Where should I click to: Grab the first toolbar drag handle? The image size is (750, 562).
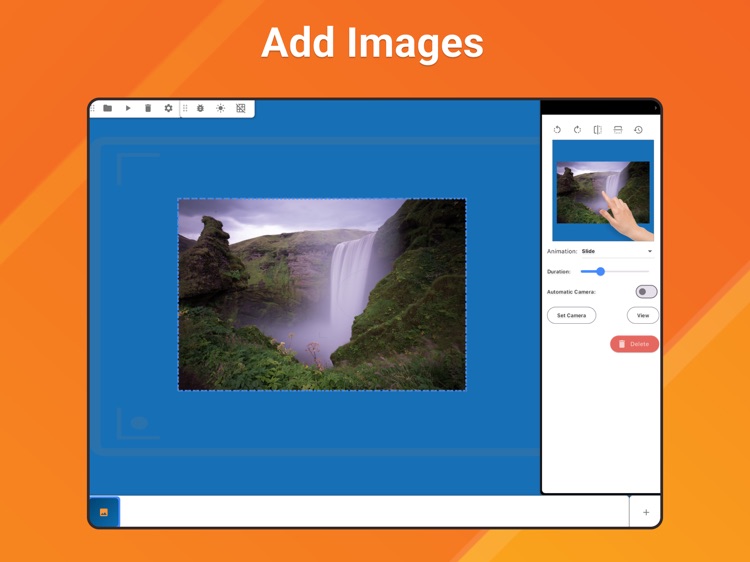(x=93, y=108)
